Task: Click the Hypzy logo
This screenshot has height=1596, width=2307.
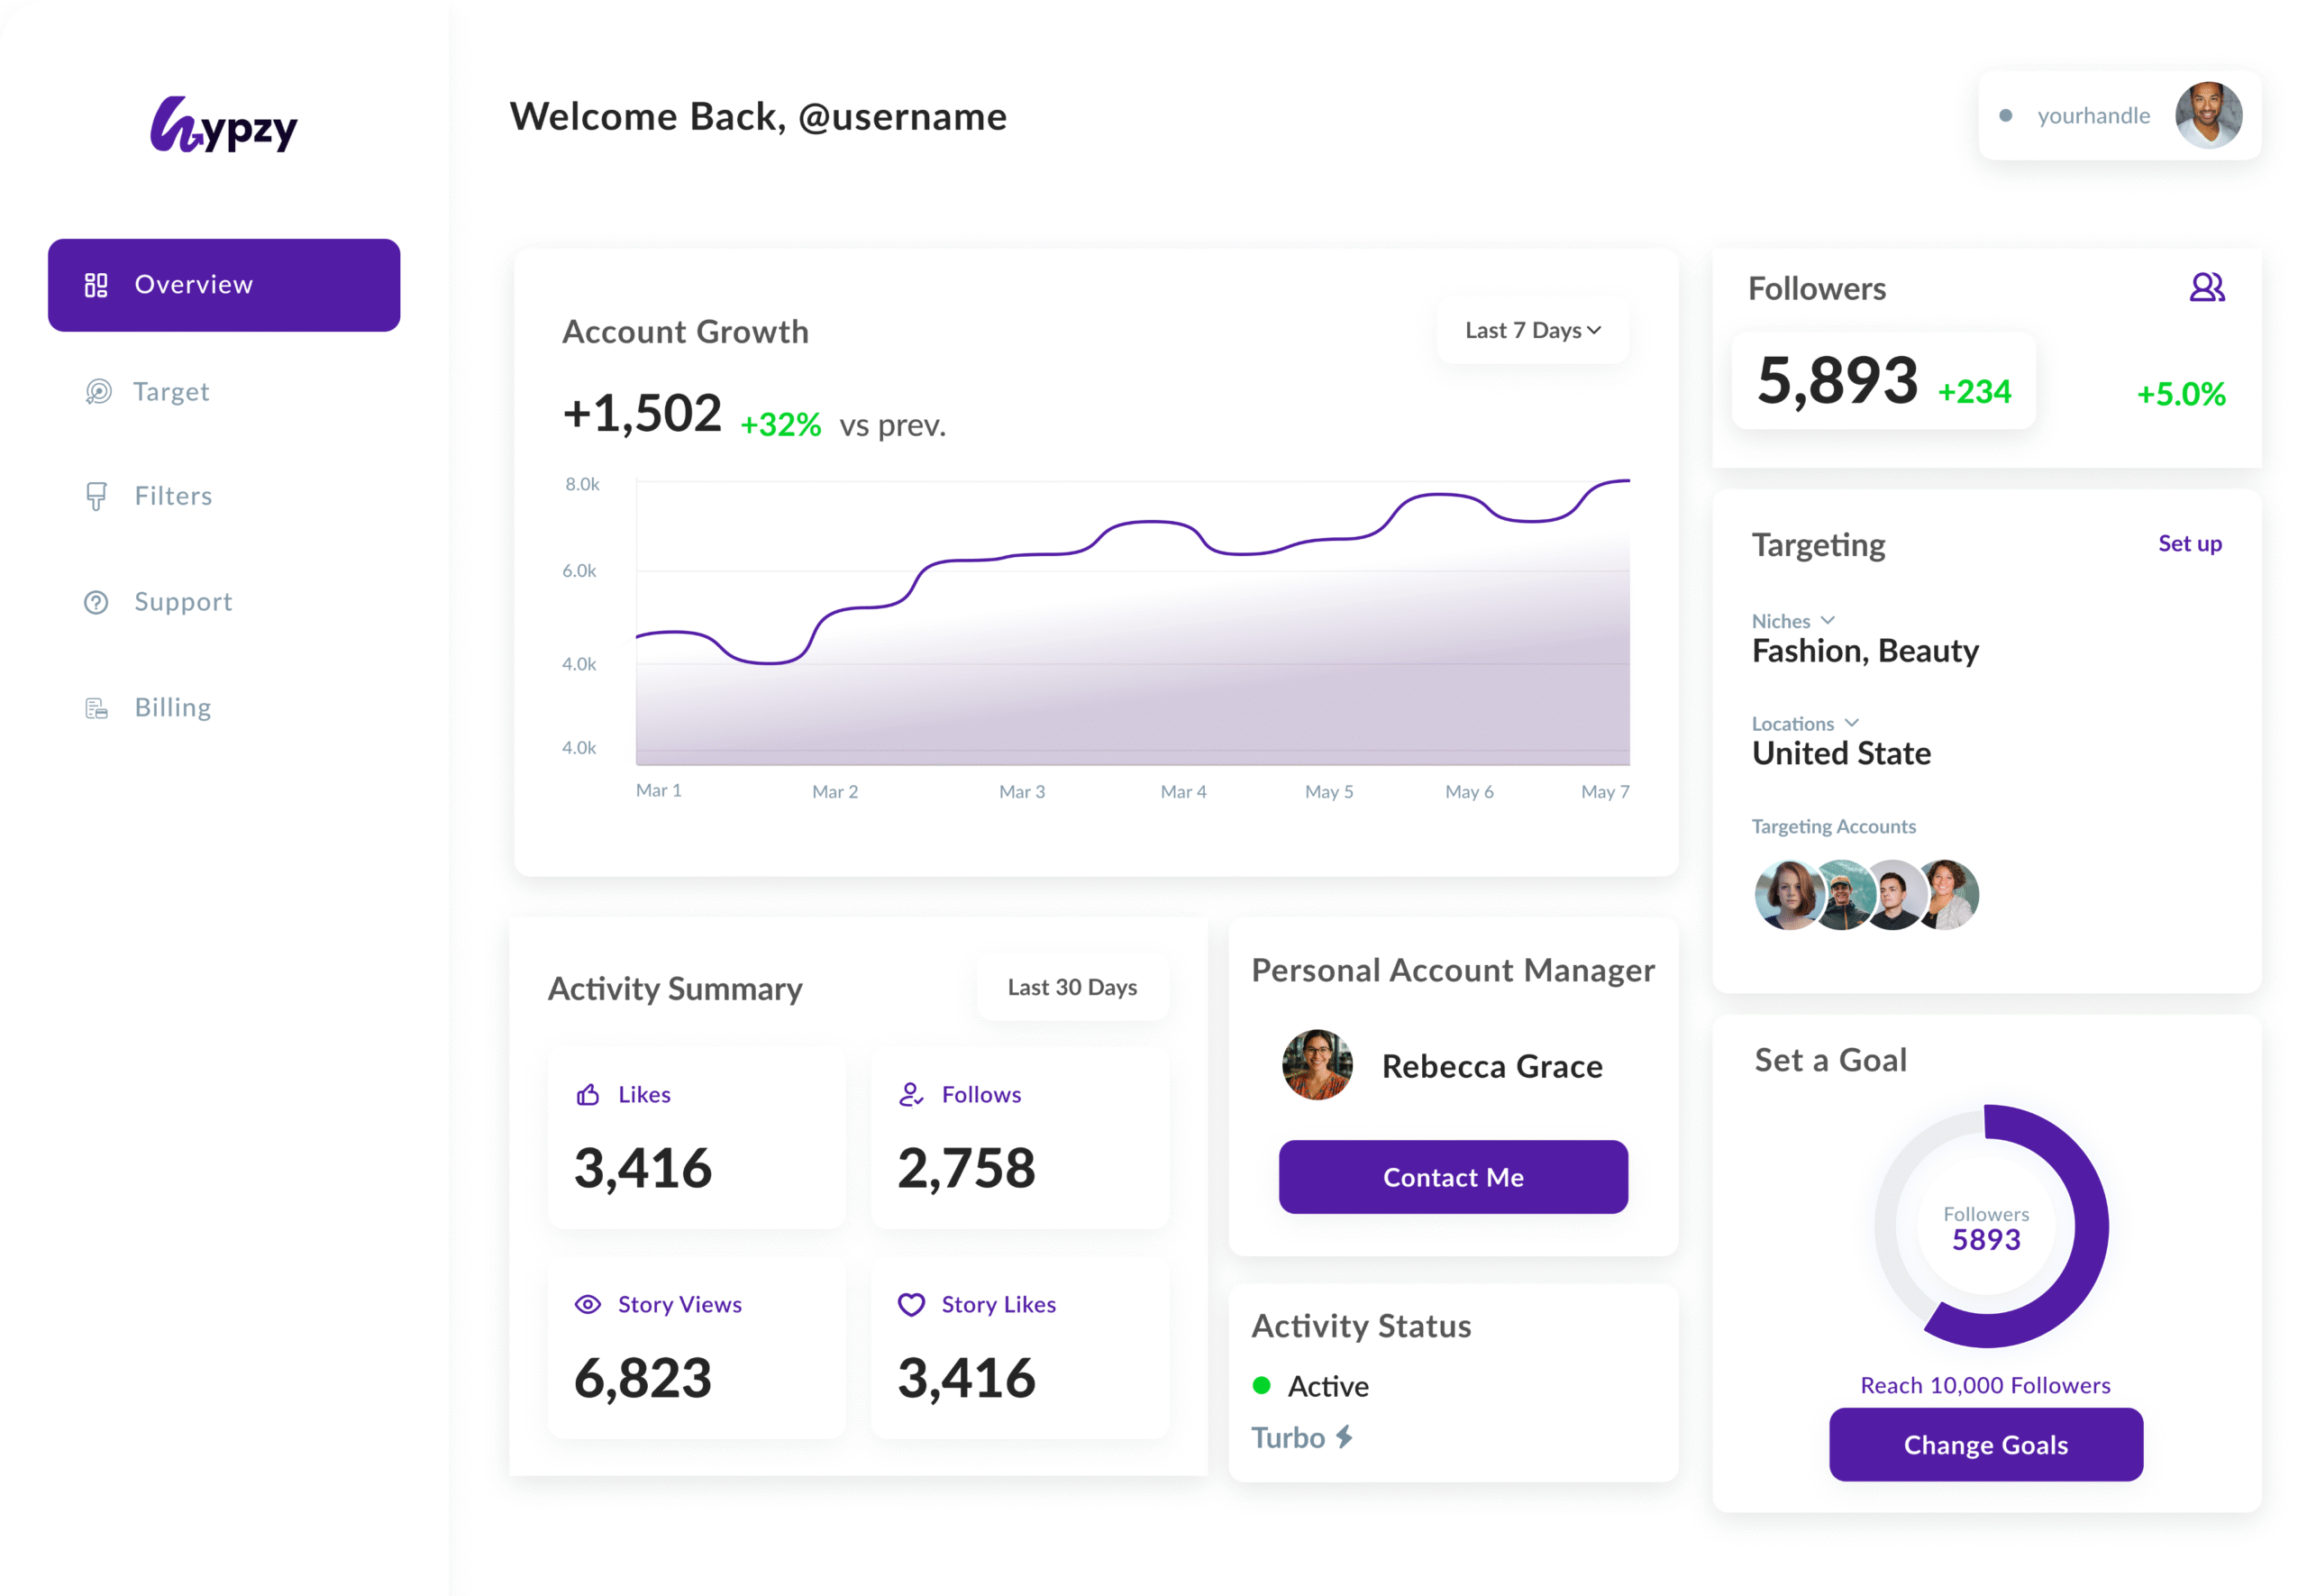Action: tap(224, 125)
